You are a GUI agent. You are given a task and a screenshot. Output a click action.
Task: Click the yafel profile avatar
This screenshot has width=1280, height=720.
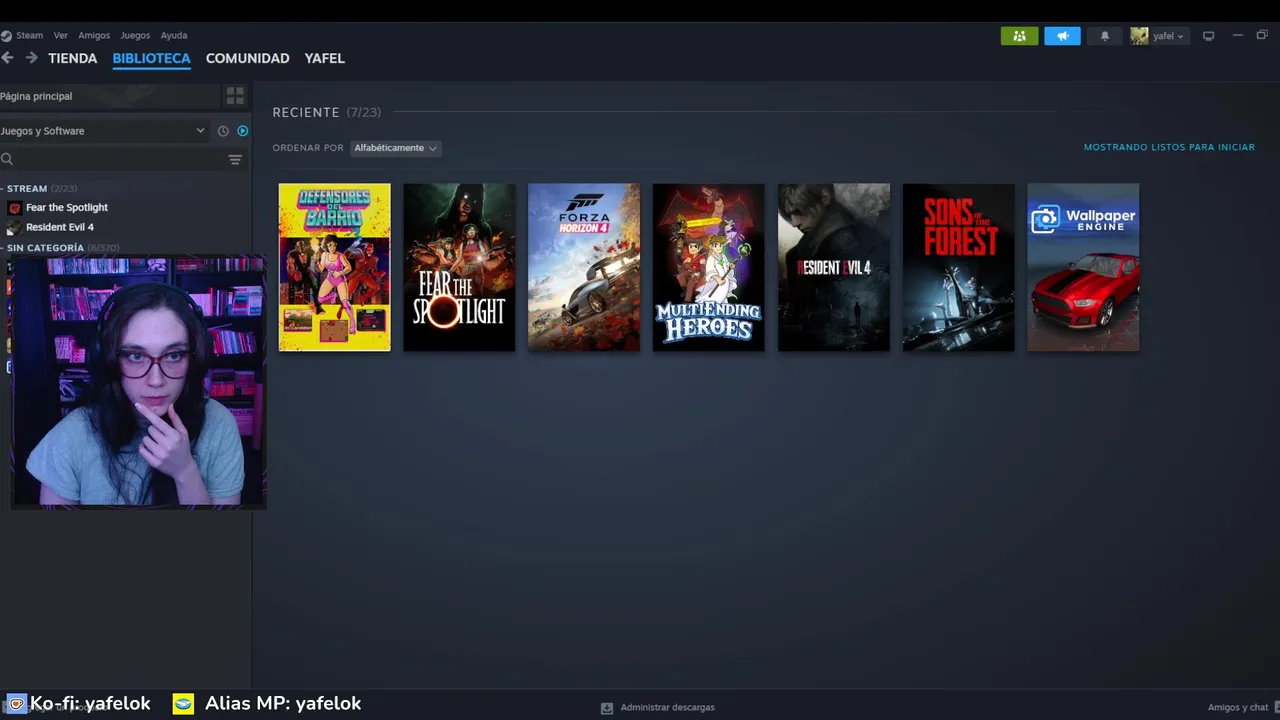tap(1139, 36)
